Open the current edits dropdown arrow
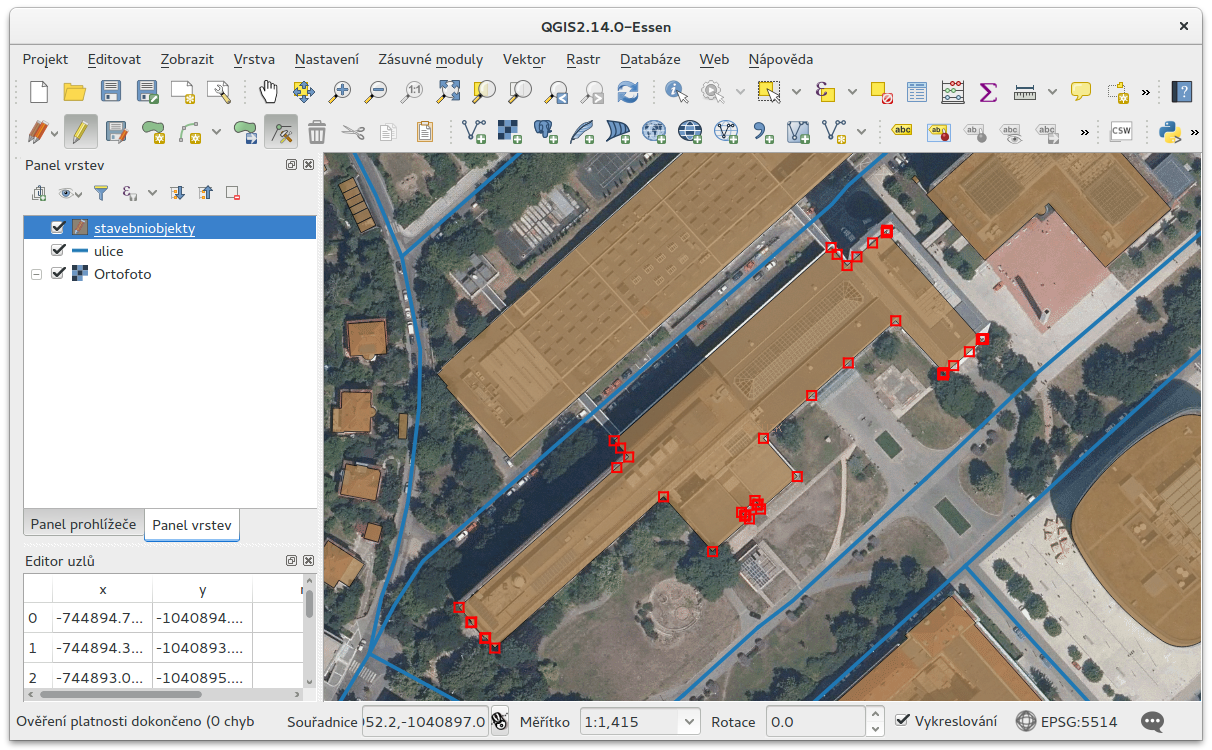The width and height of the screenshot is (1212, 750). [x=55, y=131]
